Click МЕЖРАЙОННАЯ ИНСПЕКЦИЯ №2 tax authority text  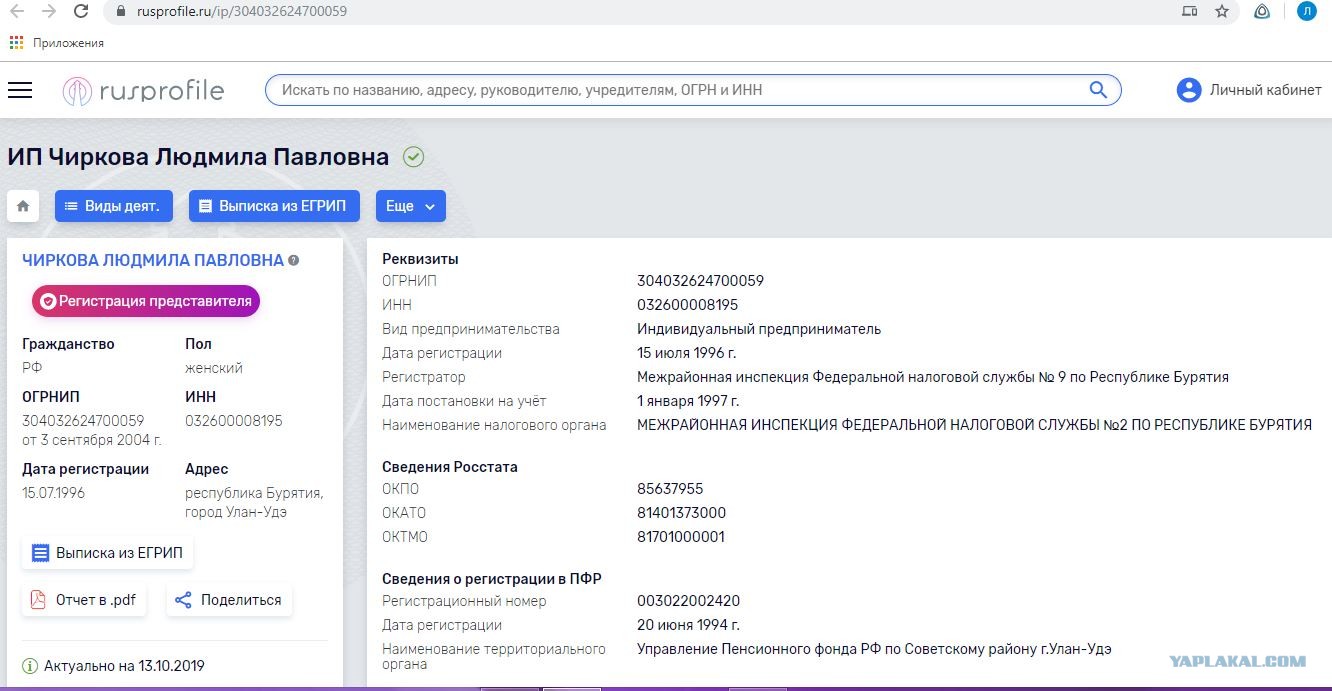click(x=974, y=425)
